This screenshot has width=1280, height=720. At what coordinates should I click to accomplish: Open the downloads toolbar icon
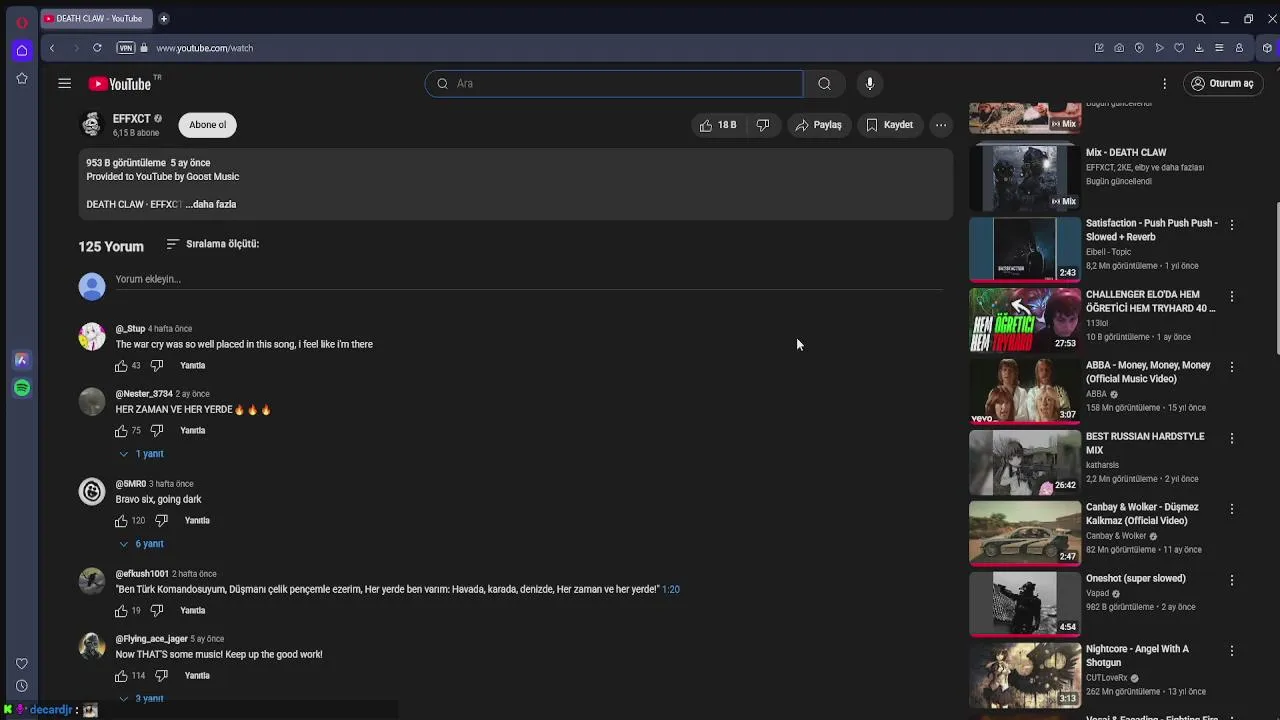tap(1199, 48)
